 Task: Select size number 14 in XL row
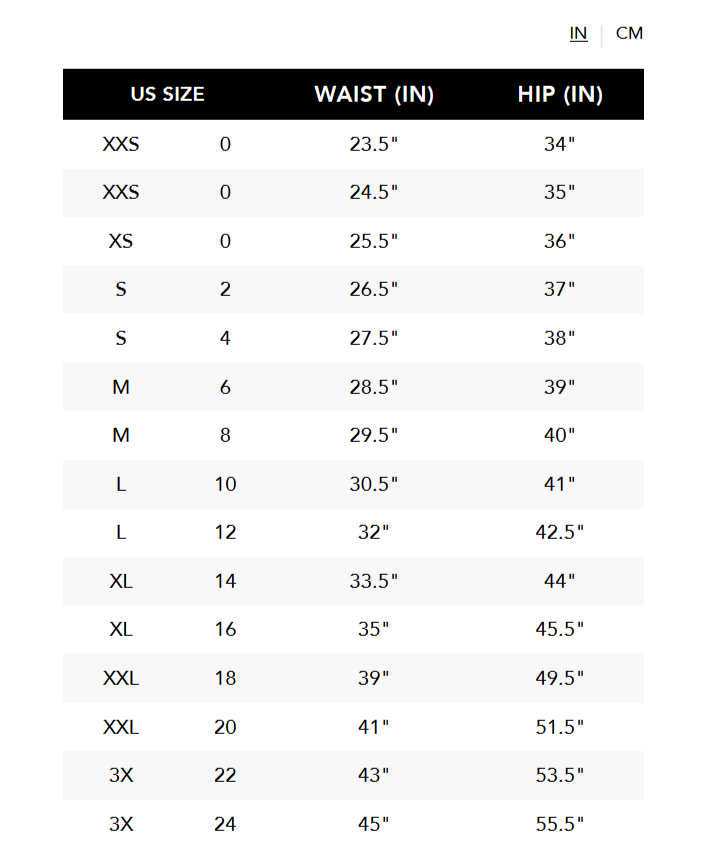point(225,581)
